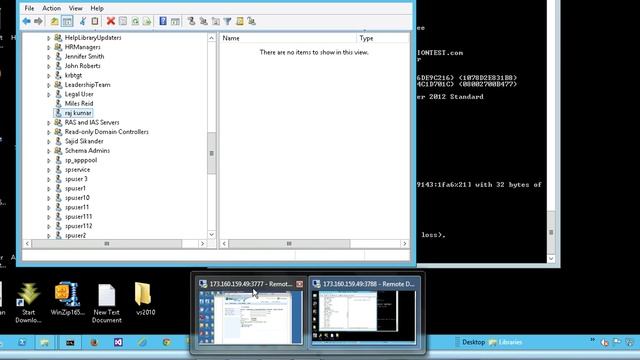Screen dimensions: 640x360
Task: Click the Forward arrow in the toolbar
Action: point(38,21)
